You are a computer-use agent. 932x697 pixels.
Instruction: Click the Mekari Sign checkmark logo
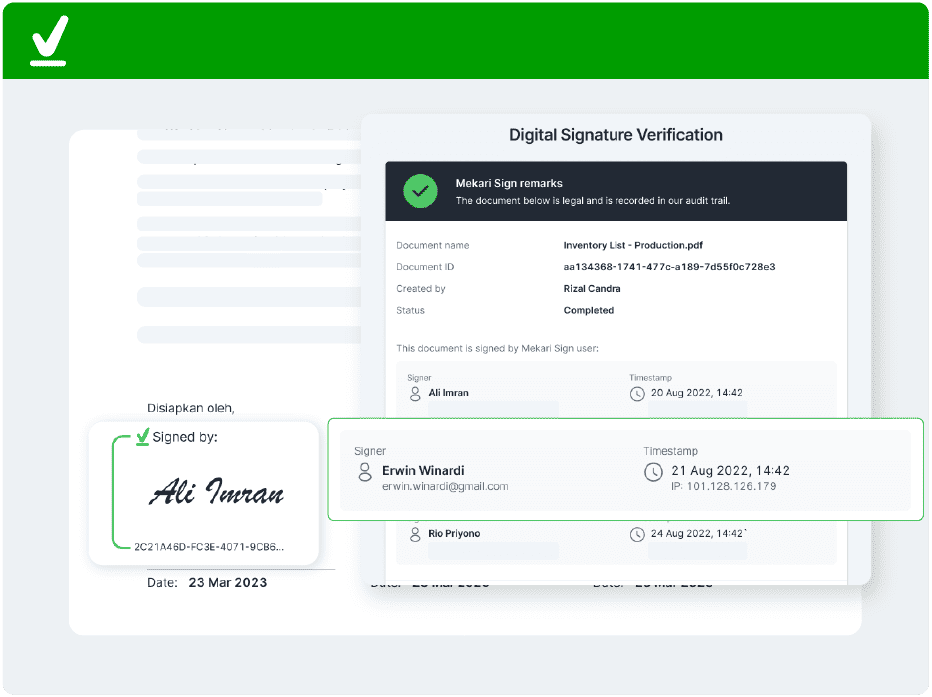coord(49,40)
